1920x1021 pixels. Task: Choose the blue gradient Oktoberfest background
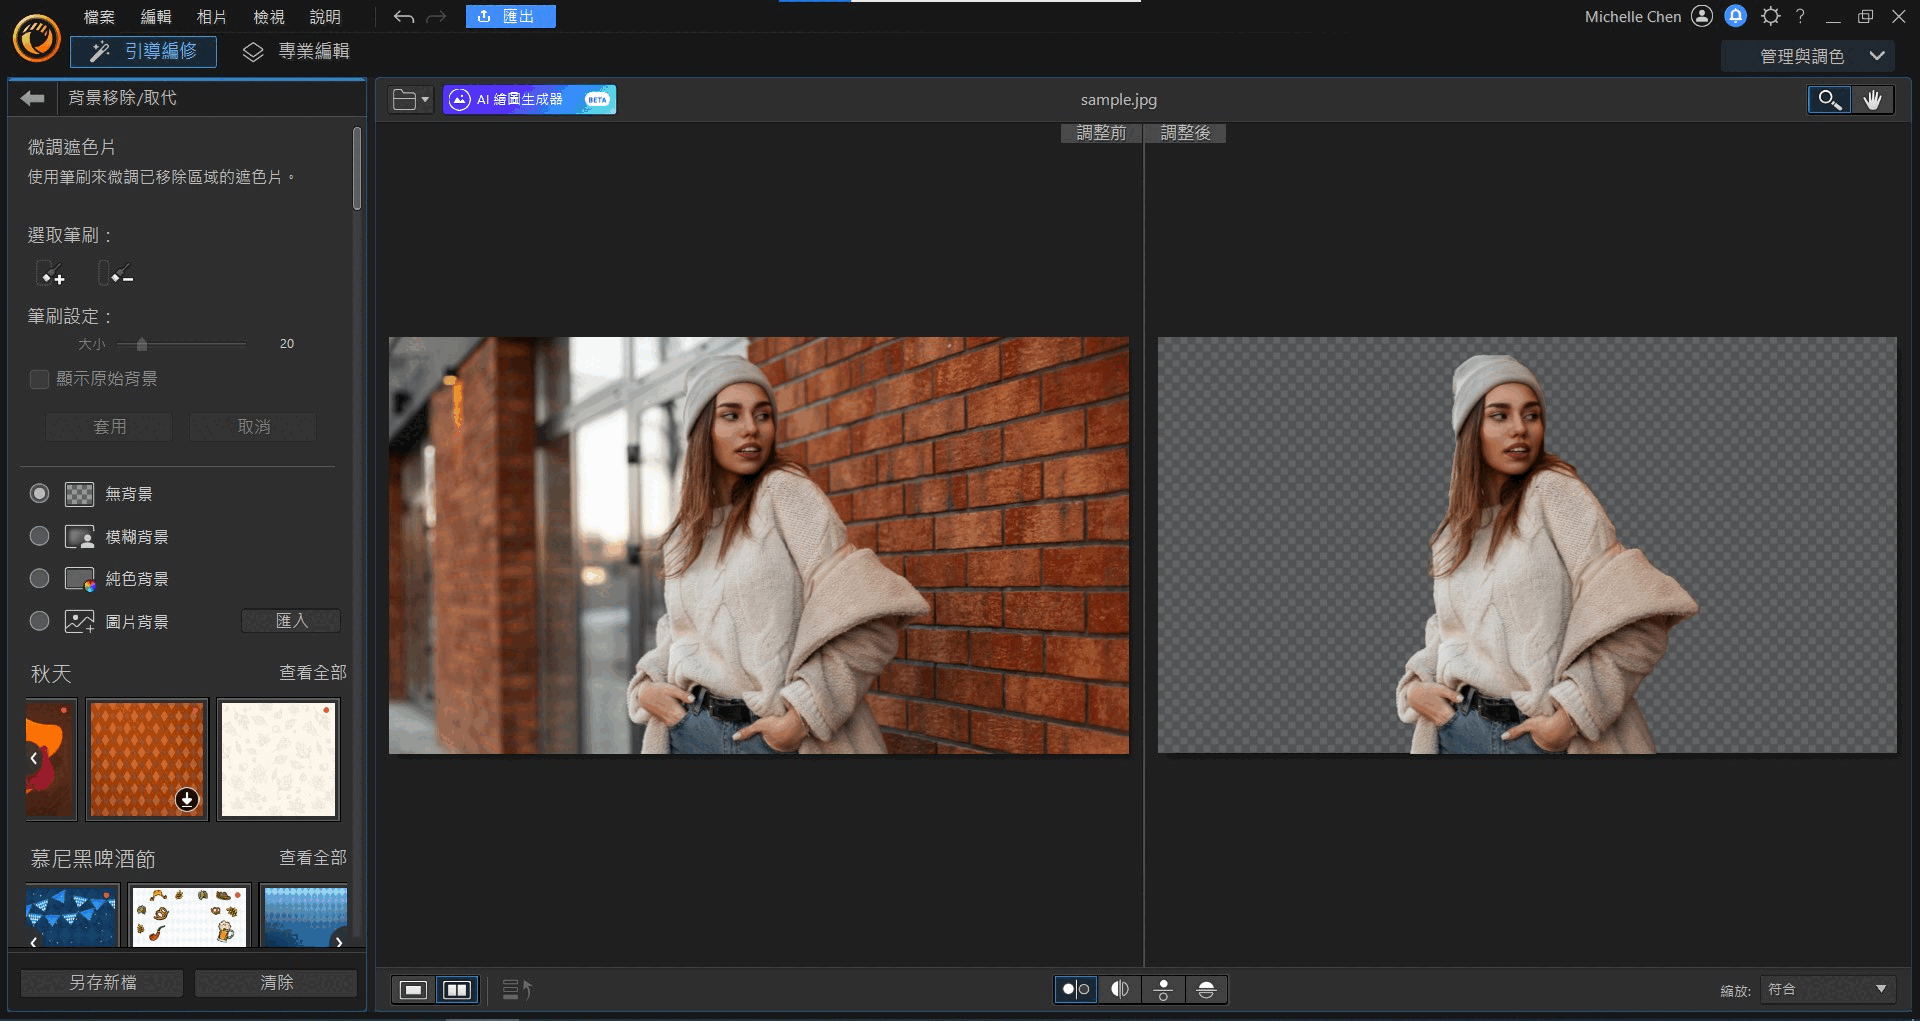coord(304,914)
